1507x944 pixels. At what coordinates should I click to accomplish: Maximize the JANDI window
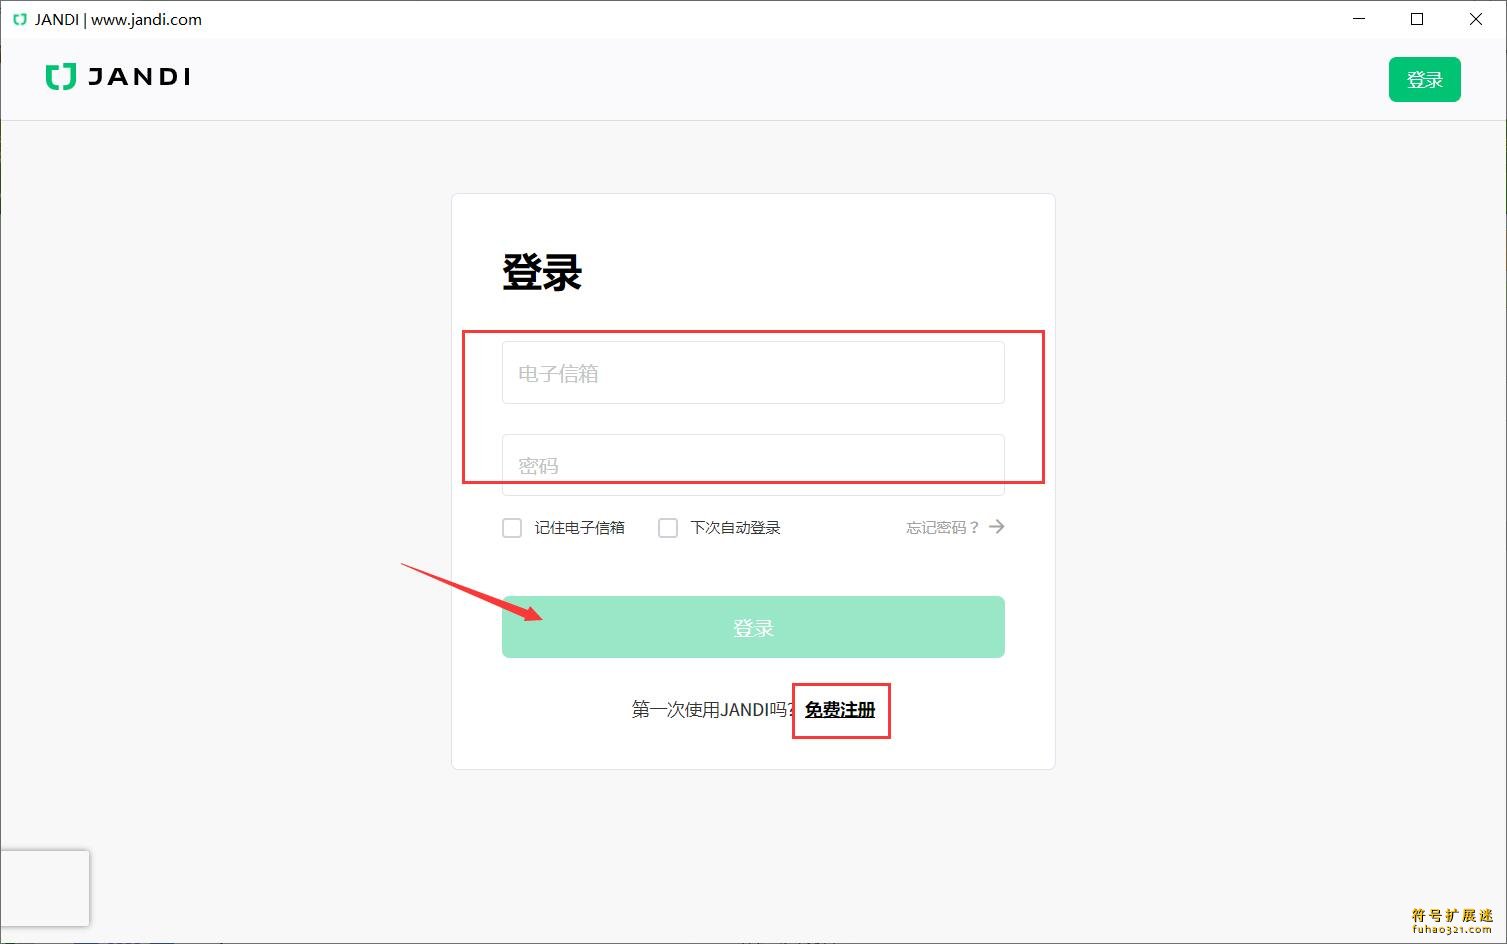pyautogui.click(x=1417, y=19)
